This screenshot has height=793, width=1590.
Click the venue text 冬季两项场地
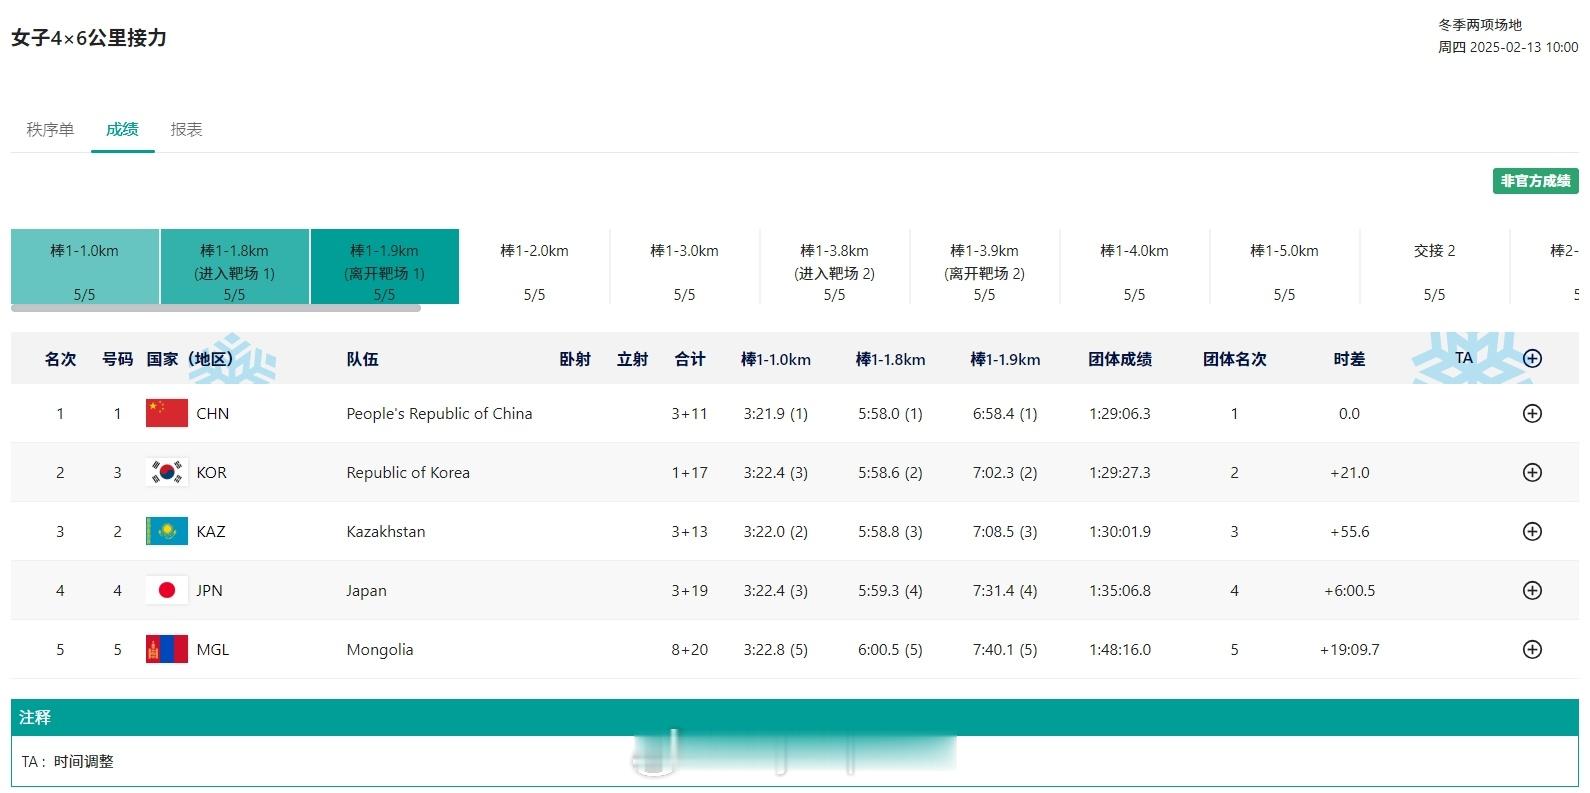[x=1480, y=25]
